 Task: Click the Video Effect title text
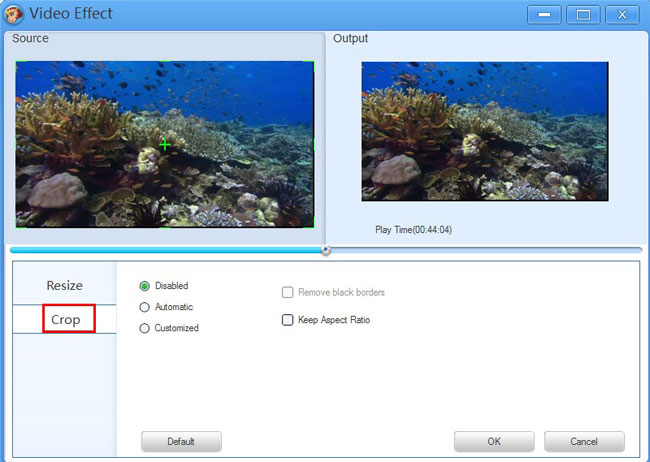point(71,14)
